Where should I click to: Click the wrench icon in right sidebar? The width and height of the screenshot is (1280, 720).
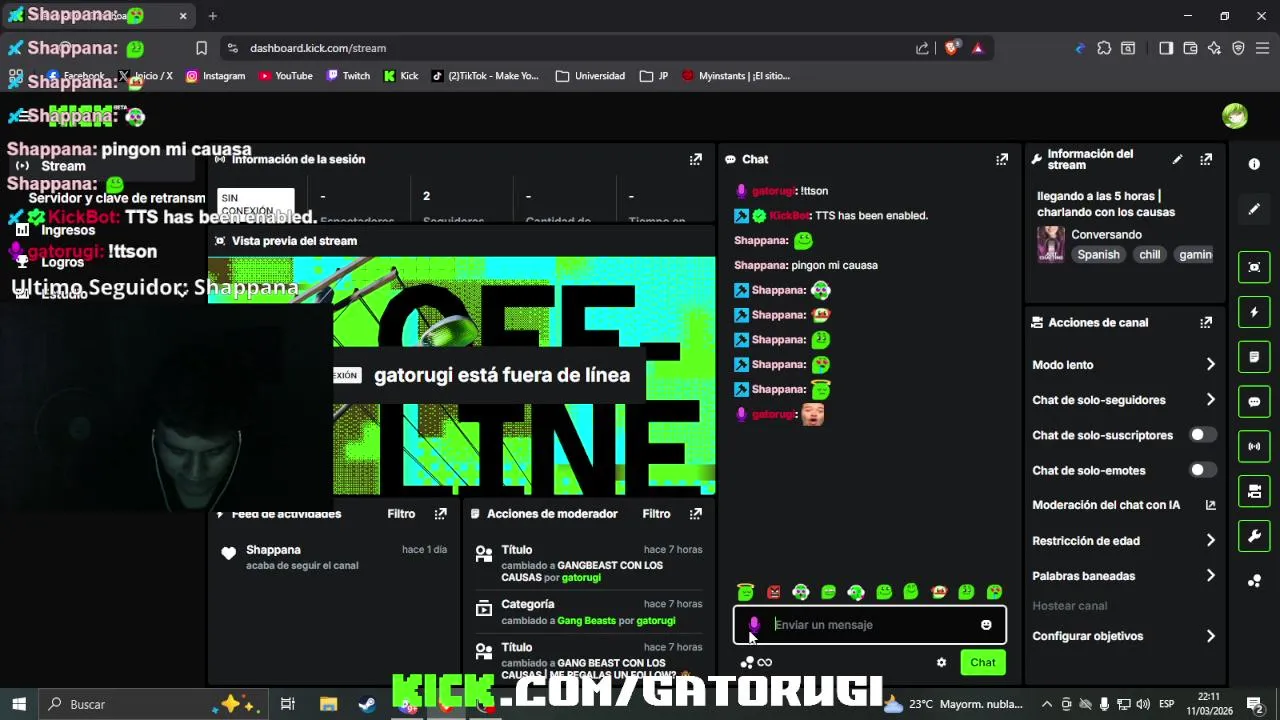[x=1254, y=536]
